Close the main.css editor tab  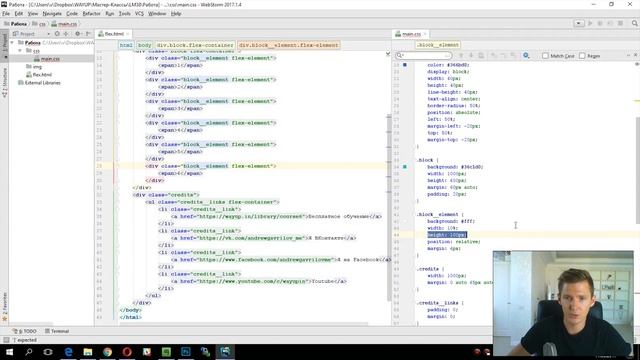tap(425, 34)
